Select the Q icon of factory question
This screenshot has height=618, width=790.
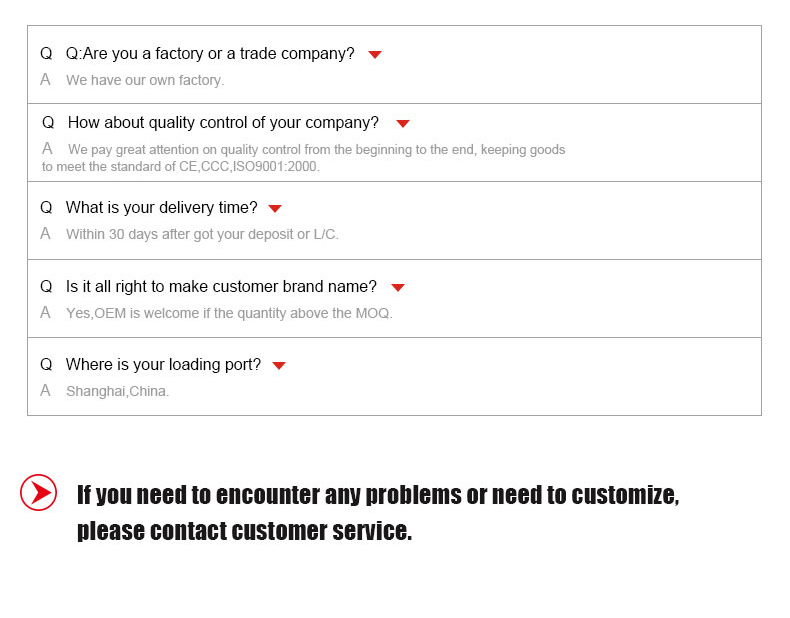tap(46, 53)
